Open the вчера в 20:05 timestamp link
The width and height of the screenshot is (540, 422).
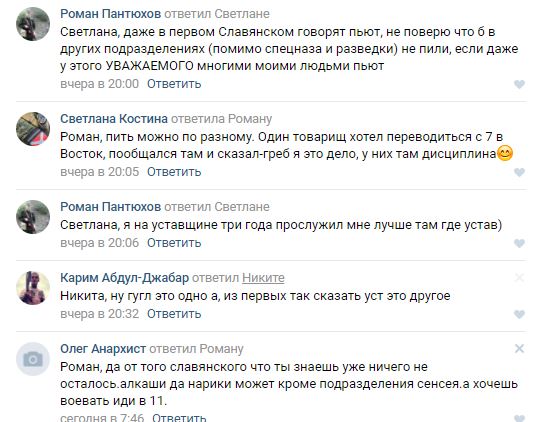100,172
